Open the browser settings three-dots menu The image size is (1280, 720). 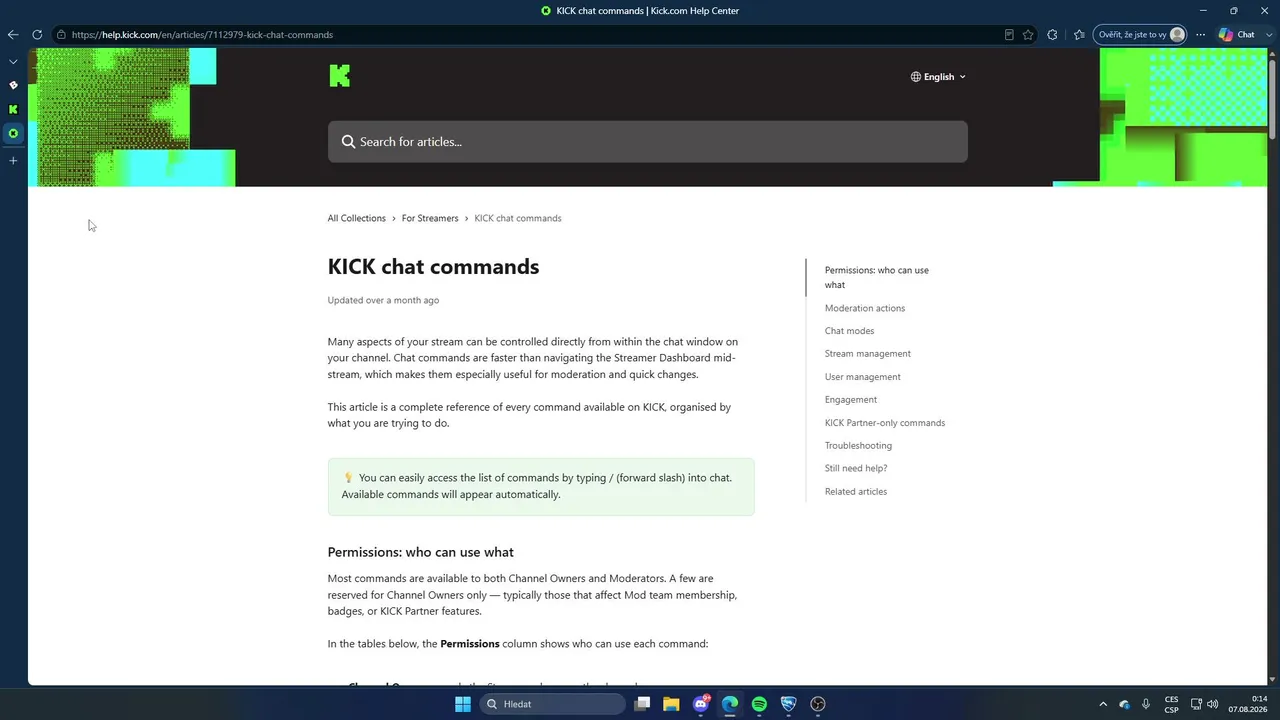tap(1200, 35)
